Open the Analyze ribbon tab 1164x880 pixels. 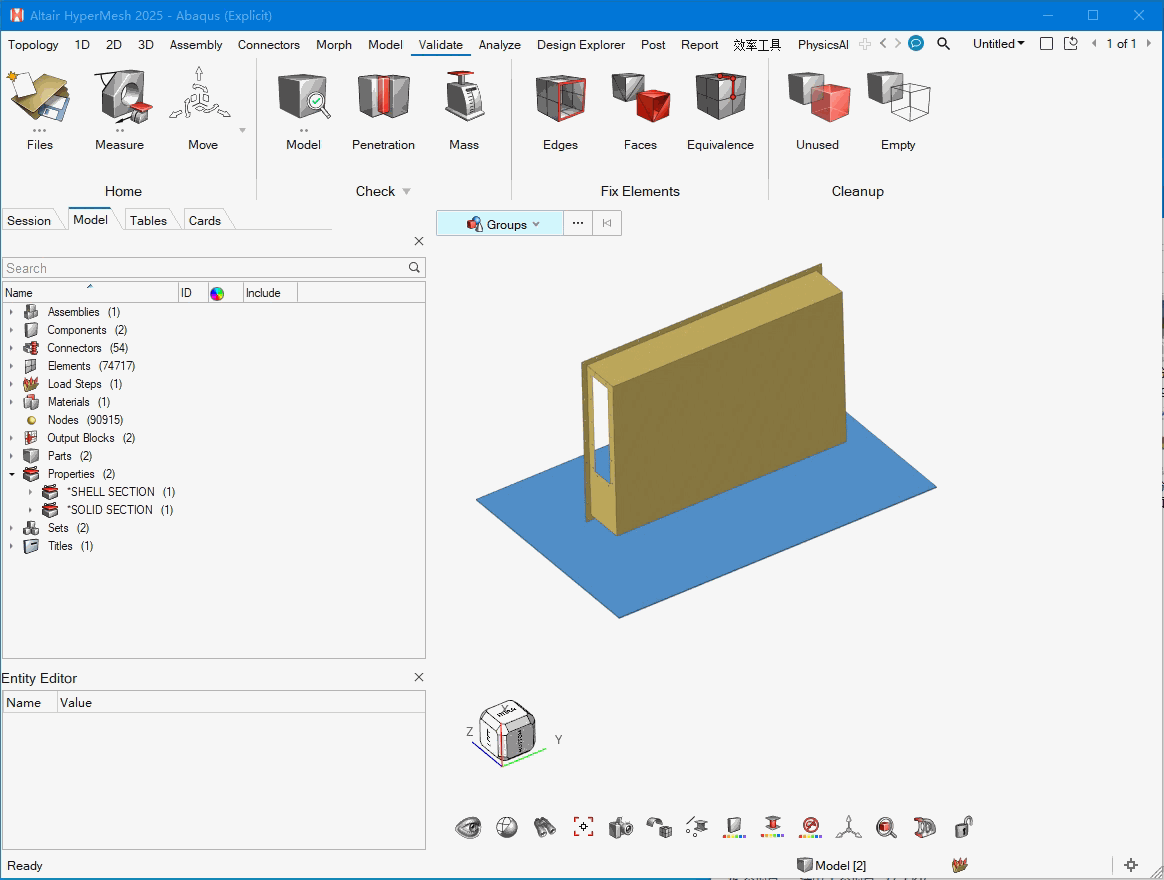tap(500, 45)
